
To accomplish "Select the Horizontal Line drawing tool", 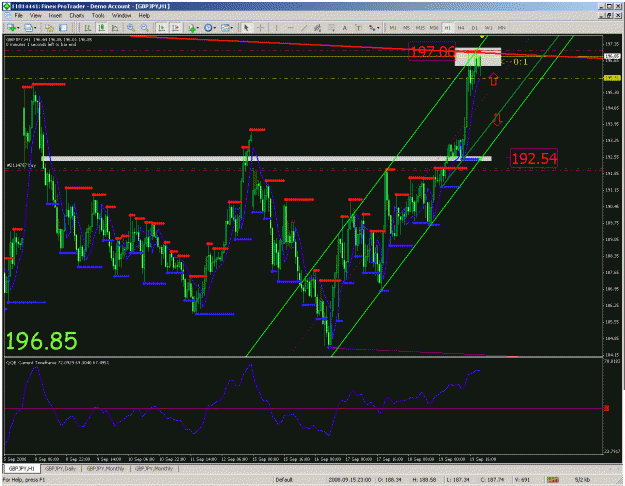I will tap(290, 28).
